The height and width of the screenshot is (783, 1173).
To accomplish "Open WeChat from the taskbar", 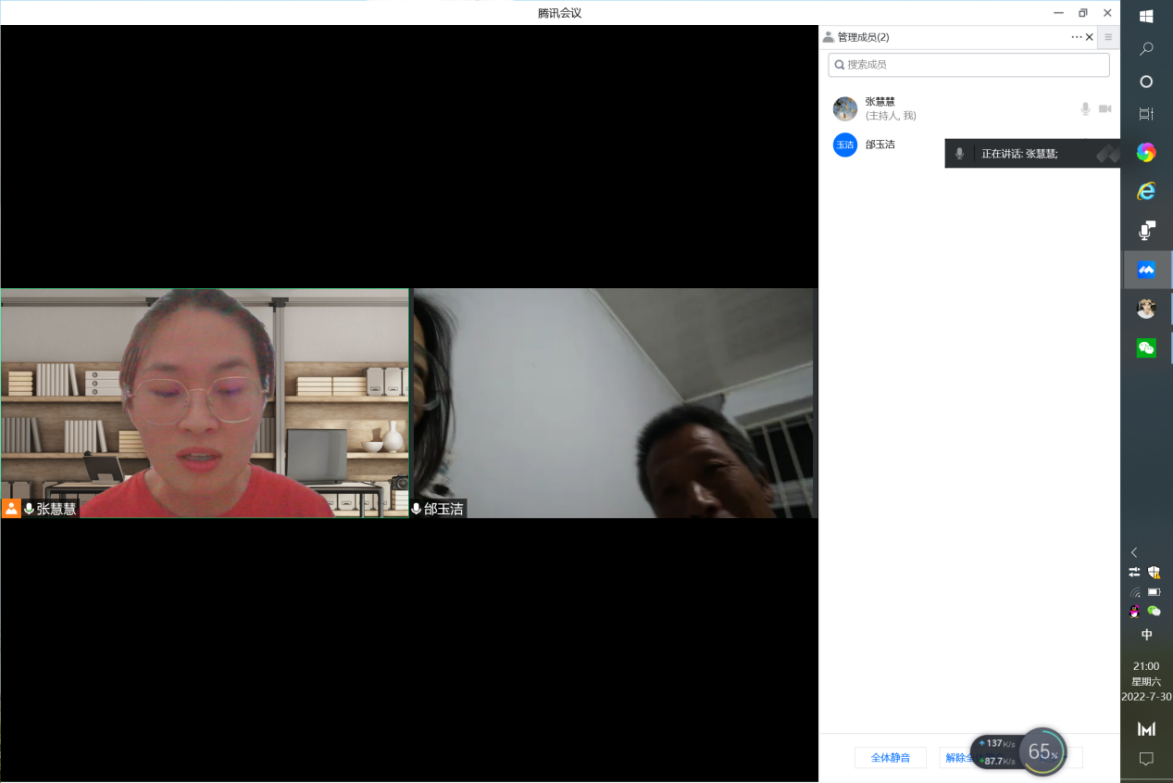I will pyautogui.click(x=1146, y=347).
